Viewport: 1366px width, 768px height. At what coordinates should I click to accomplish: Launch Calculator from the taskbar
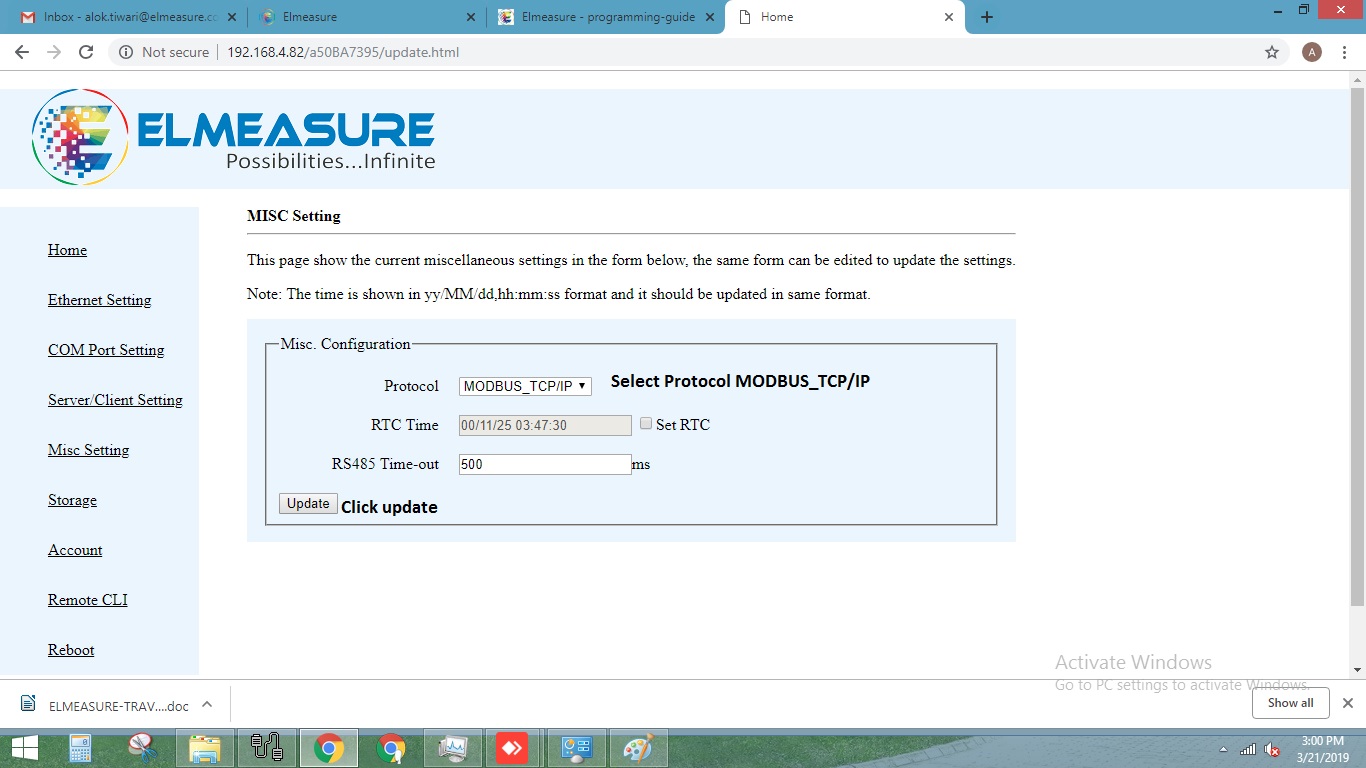(80, 748)
